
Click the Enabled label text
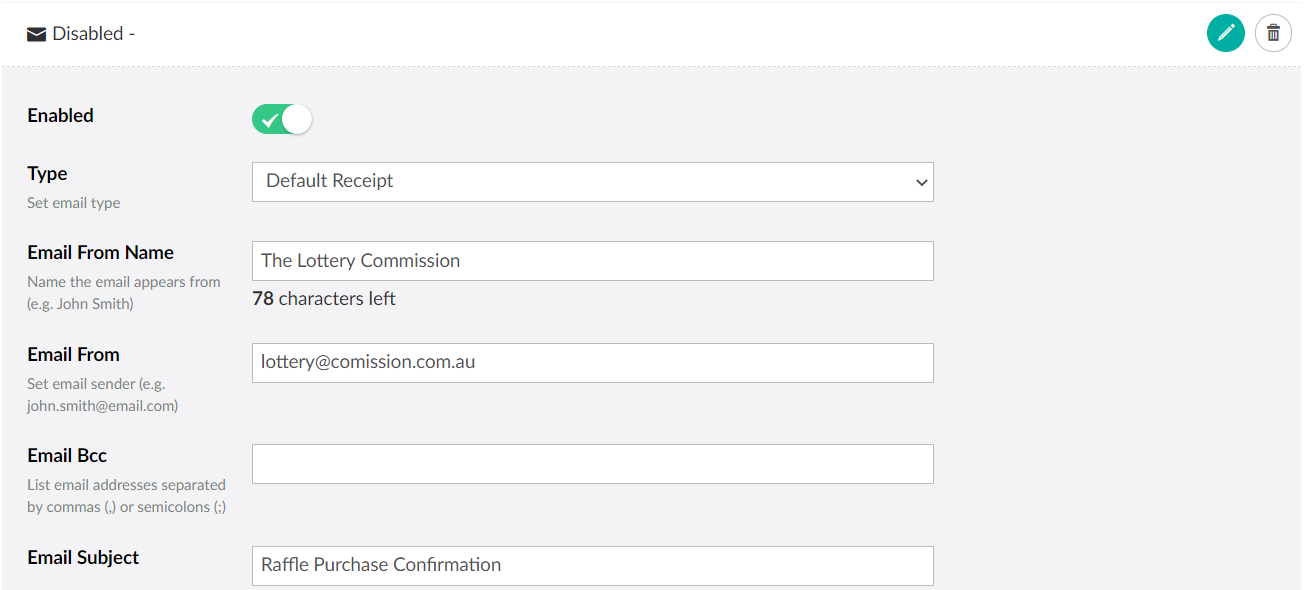[x=60, y=116]
